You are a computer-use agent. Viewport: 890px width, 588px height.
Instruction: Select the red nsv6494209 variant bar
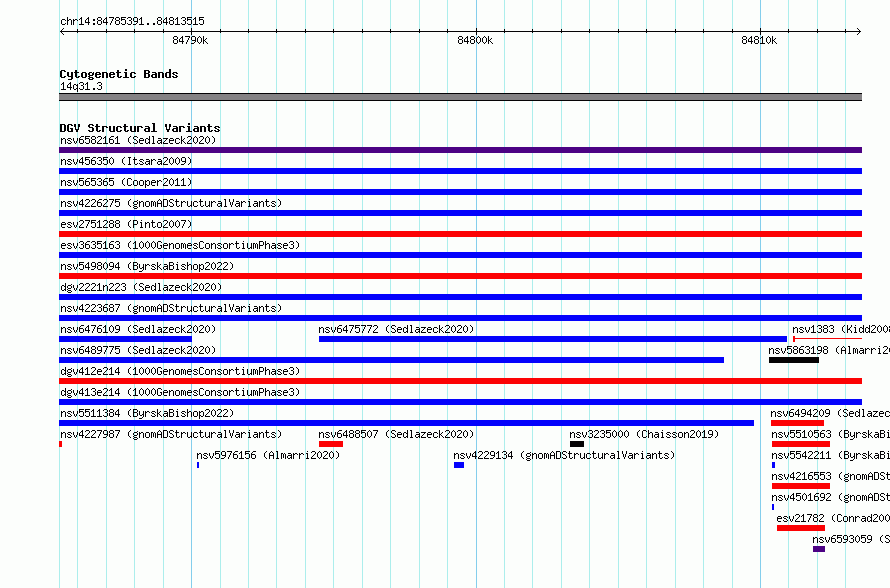(x=797, y=423)
